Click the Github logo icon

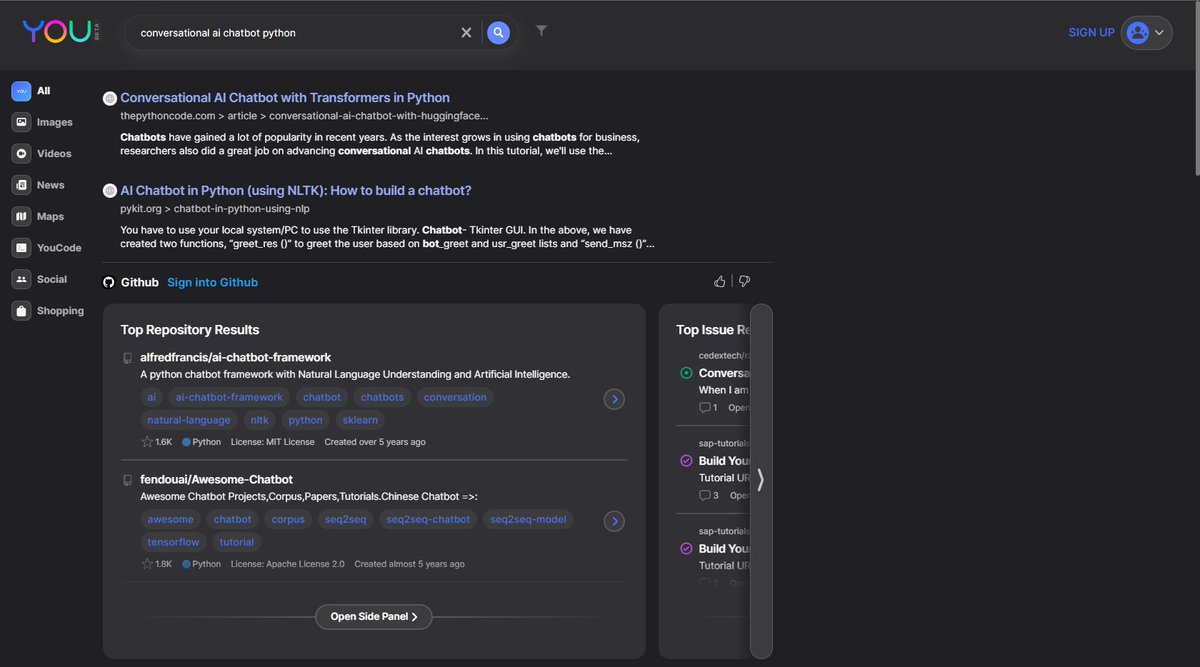click(109, 283)
